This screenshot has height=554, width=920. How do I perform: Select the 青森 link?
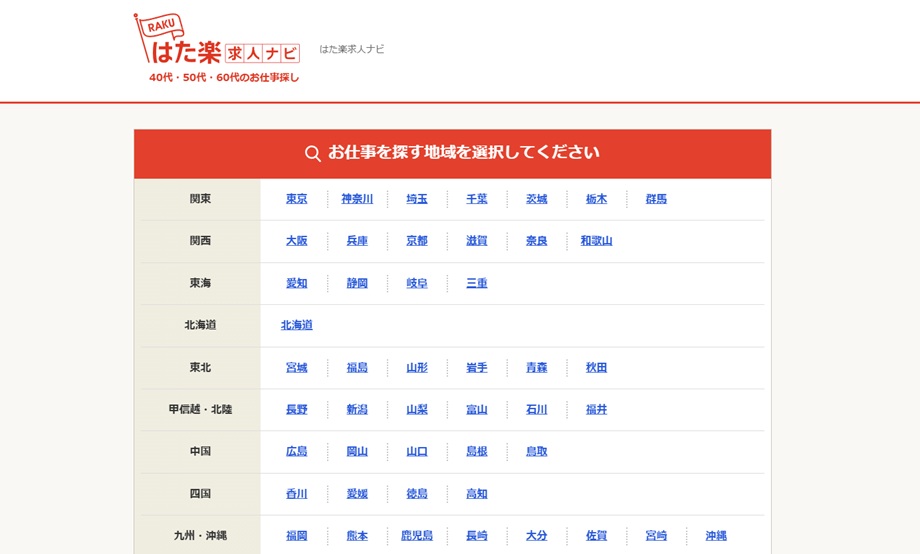(x=537, y=368)
